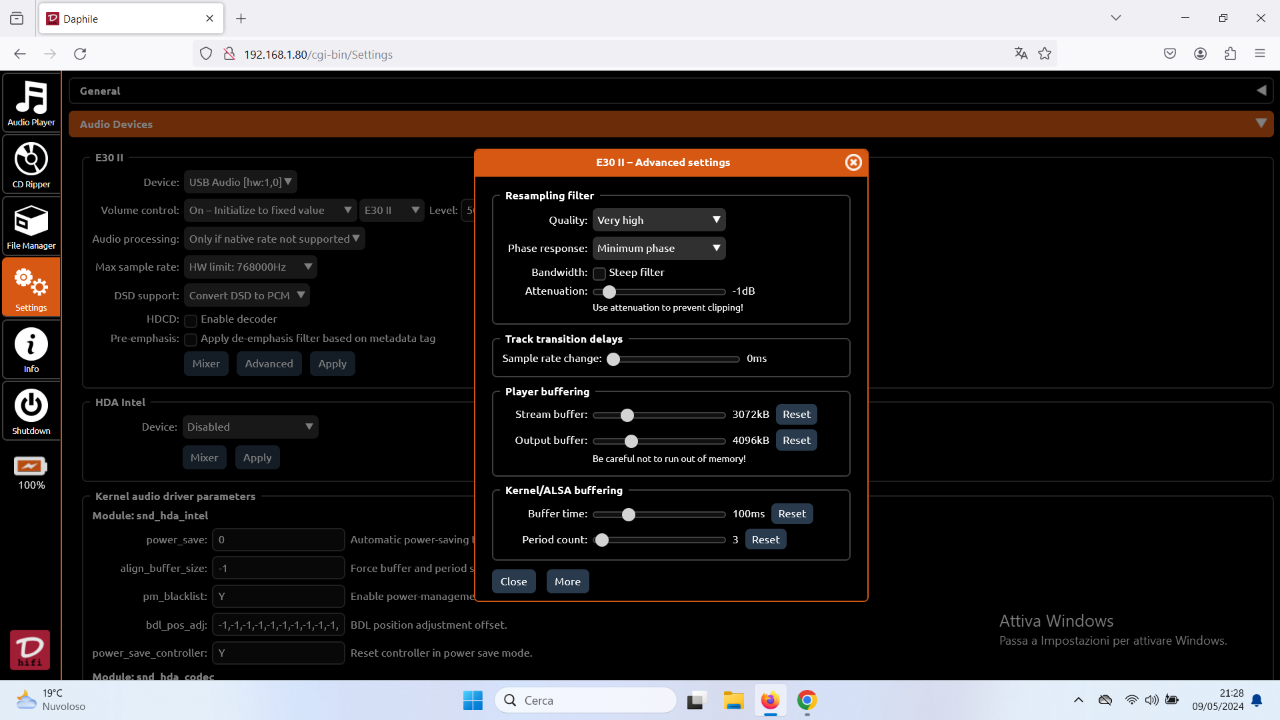Screen dimensions: 1280x720
Task: Reset the Period count value
Action: 766,539
